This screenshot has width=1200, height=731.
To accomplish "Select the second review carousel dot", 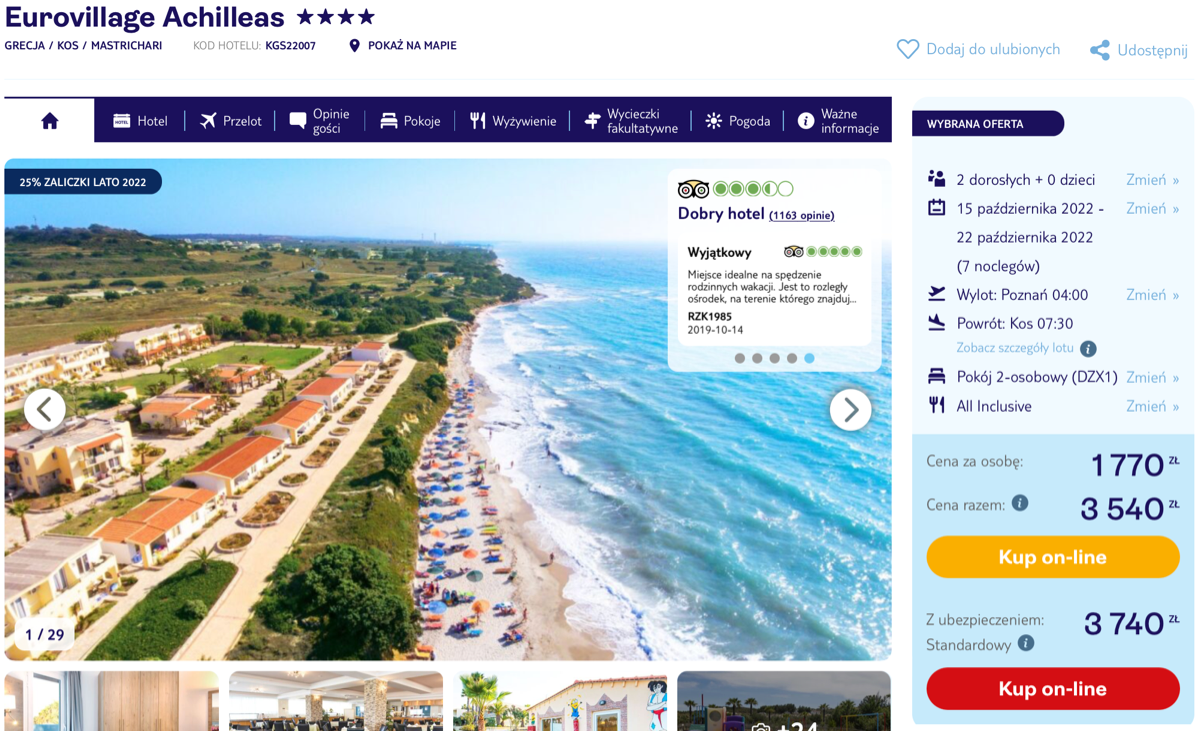I will [x=757, y=358].
